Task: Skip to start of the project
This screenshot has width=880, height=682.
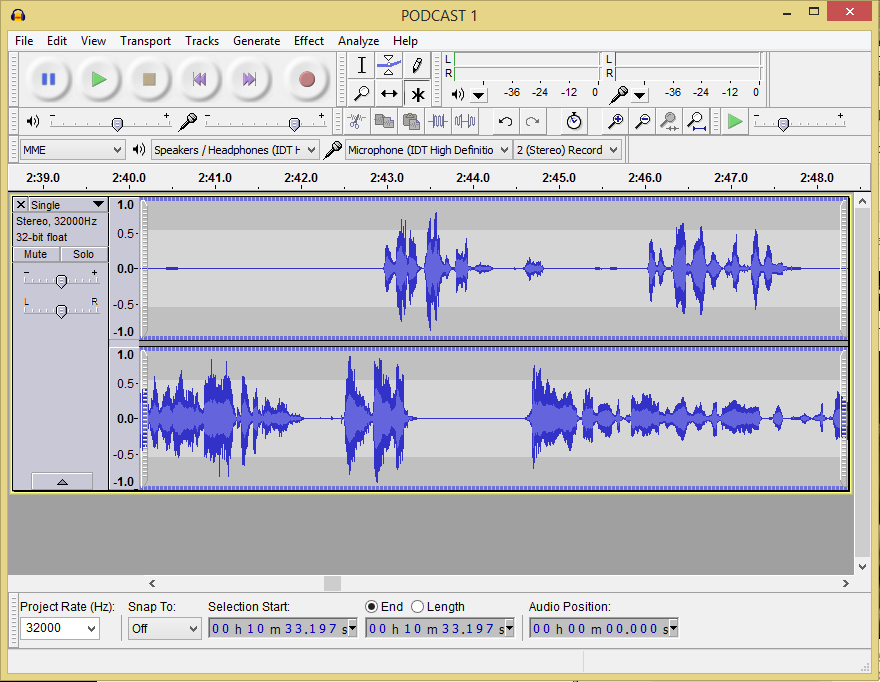Action: 199,79
